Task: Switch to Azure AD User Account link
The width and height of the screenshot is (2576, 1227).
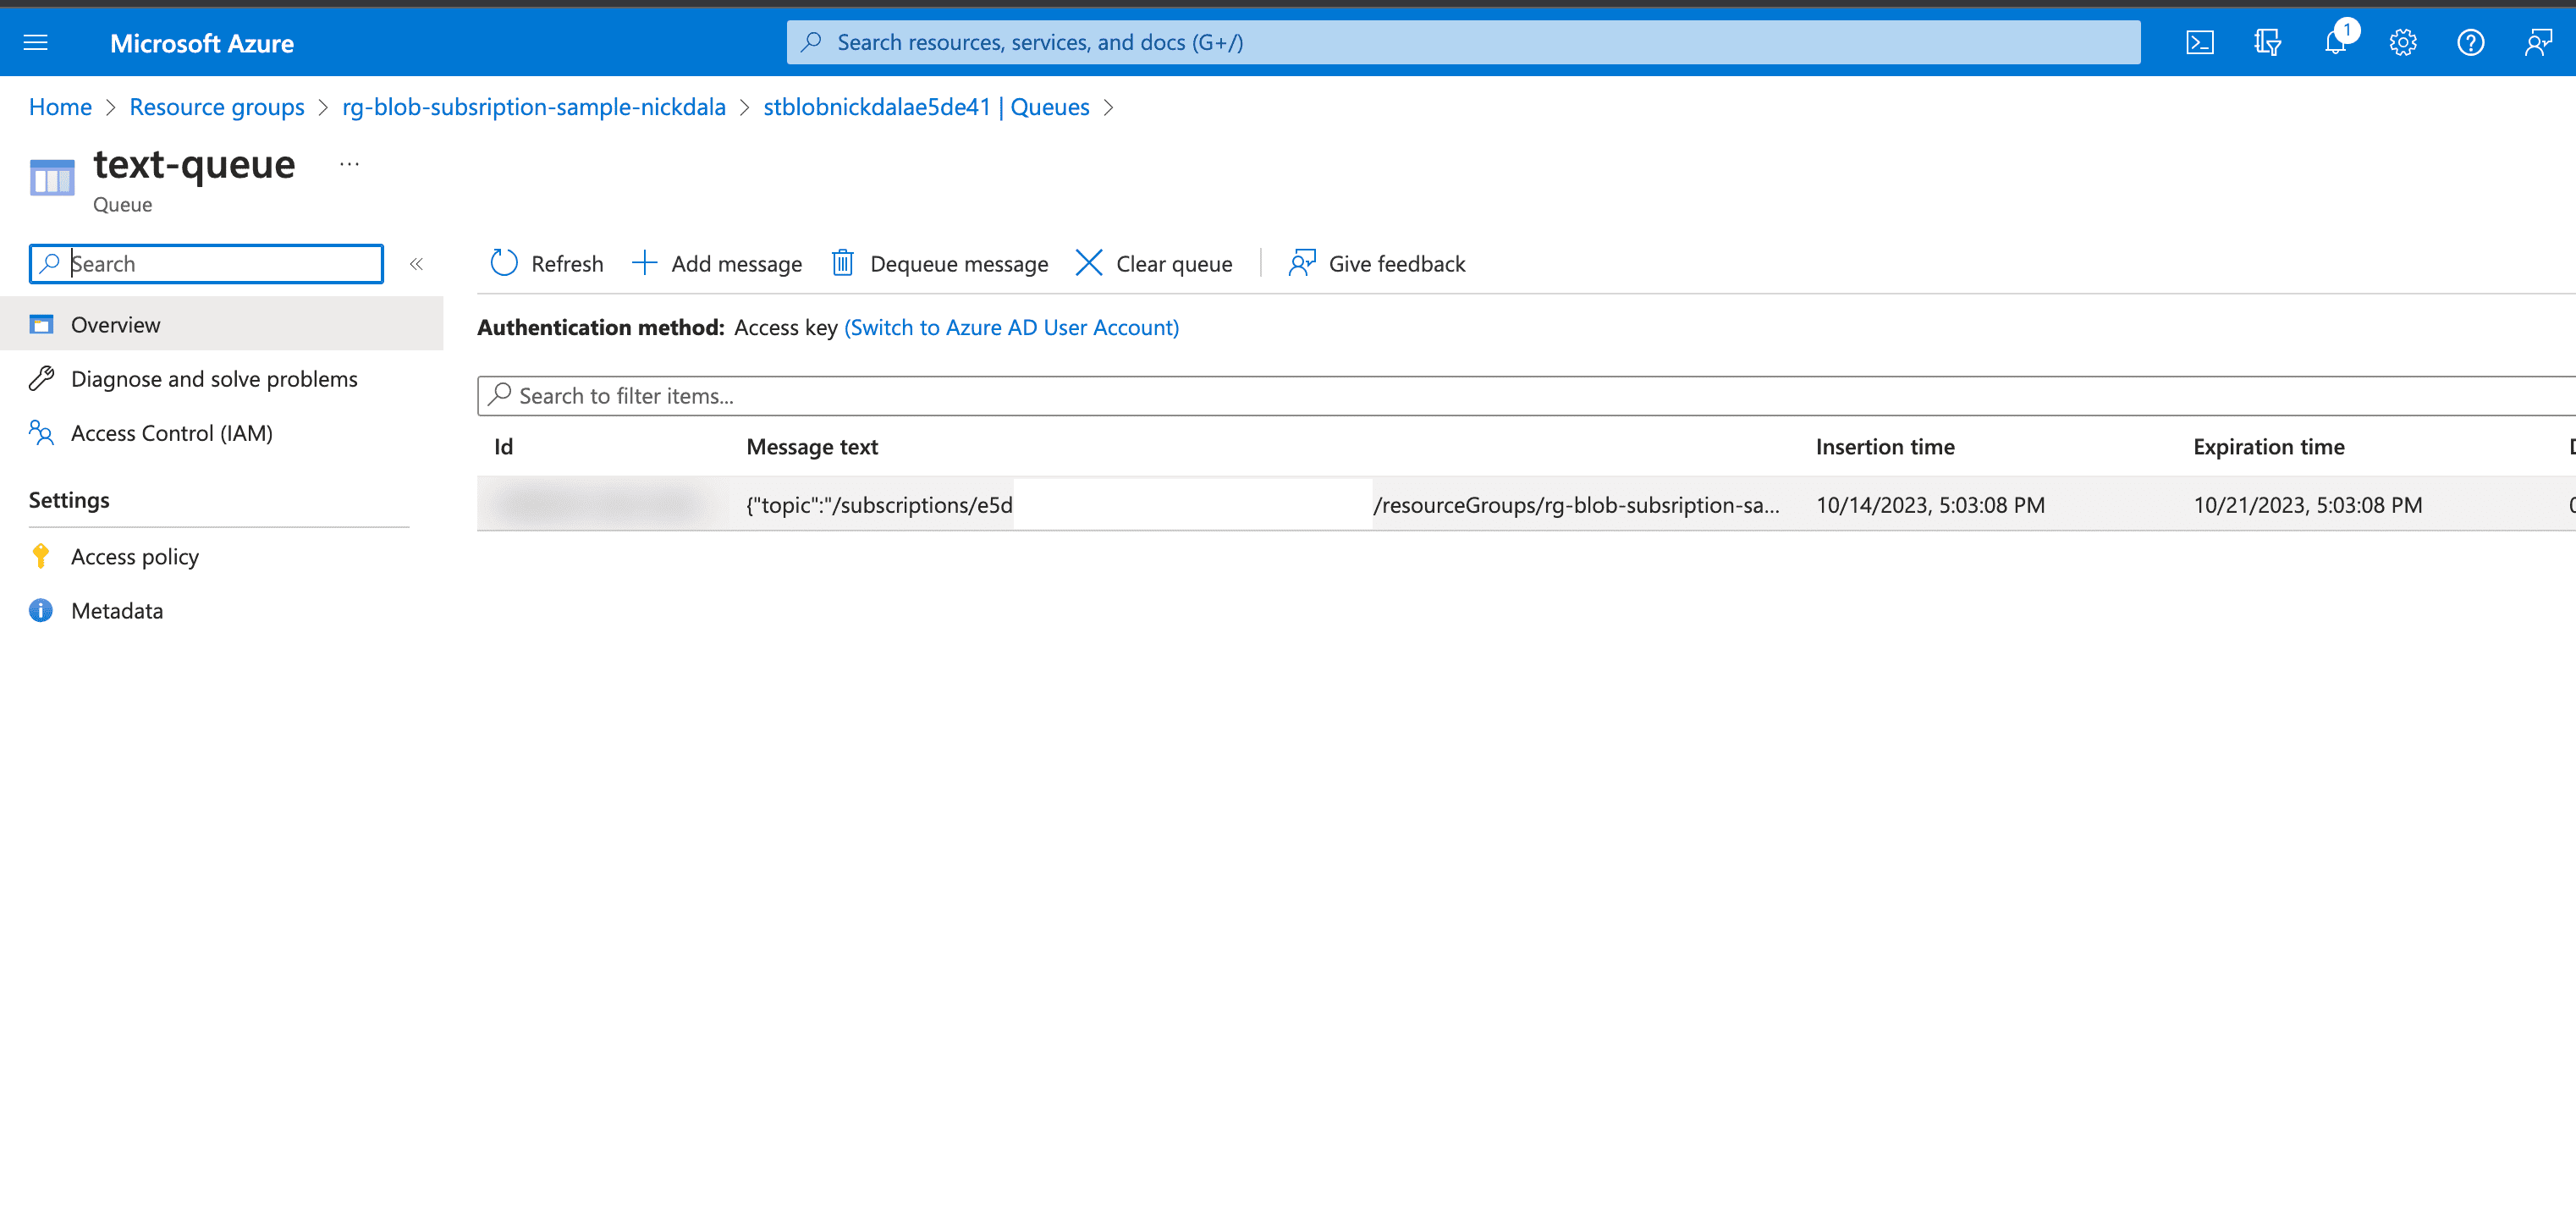Action: tap(1011, 327)
